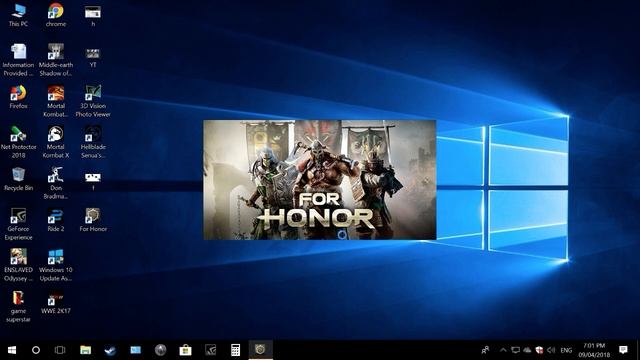Viewport: 640px width, 360px height.
Task: Expand the hidden tray icons chevron
Action: coord(503,350)
